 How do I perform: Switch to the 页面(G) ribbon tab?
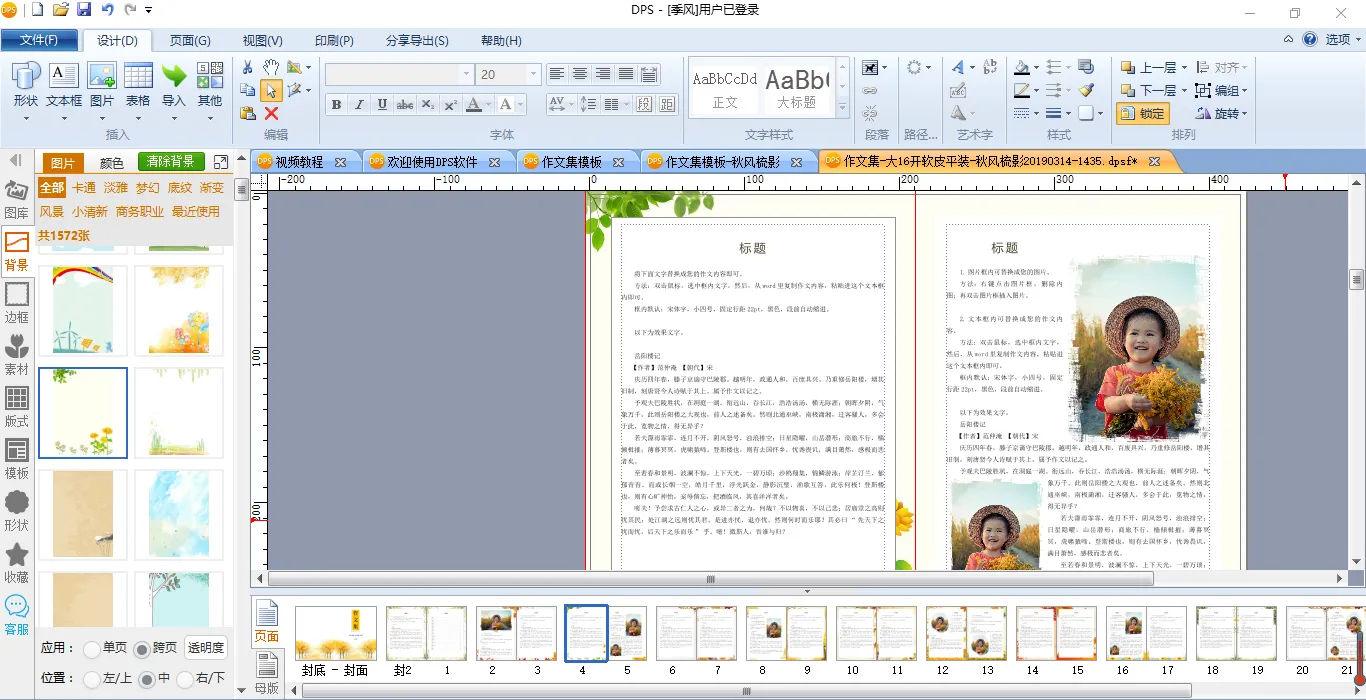click(190, 41)
